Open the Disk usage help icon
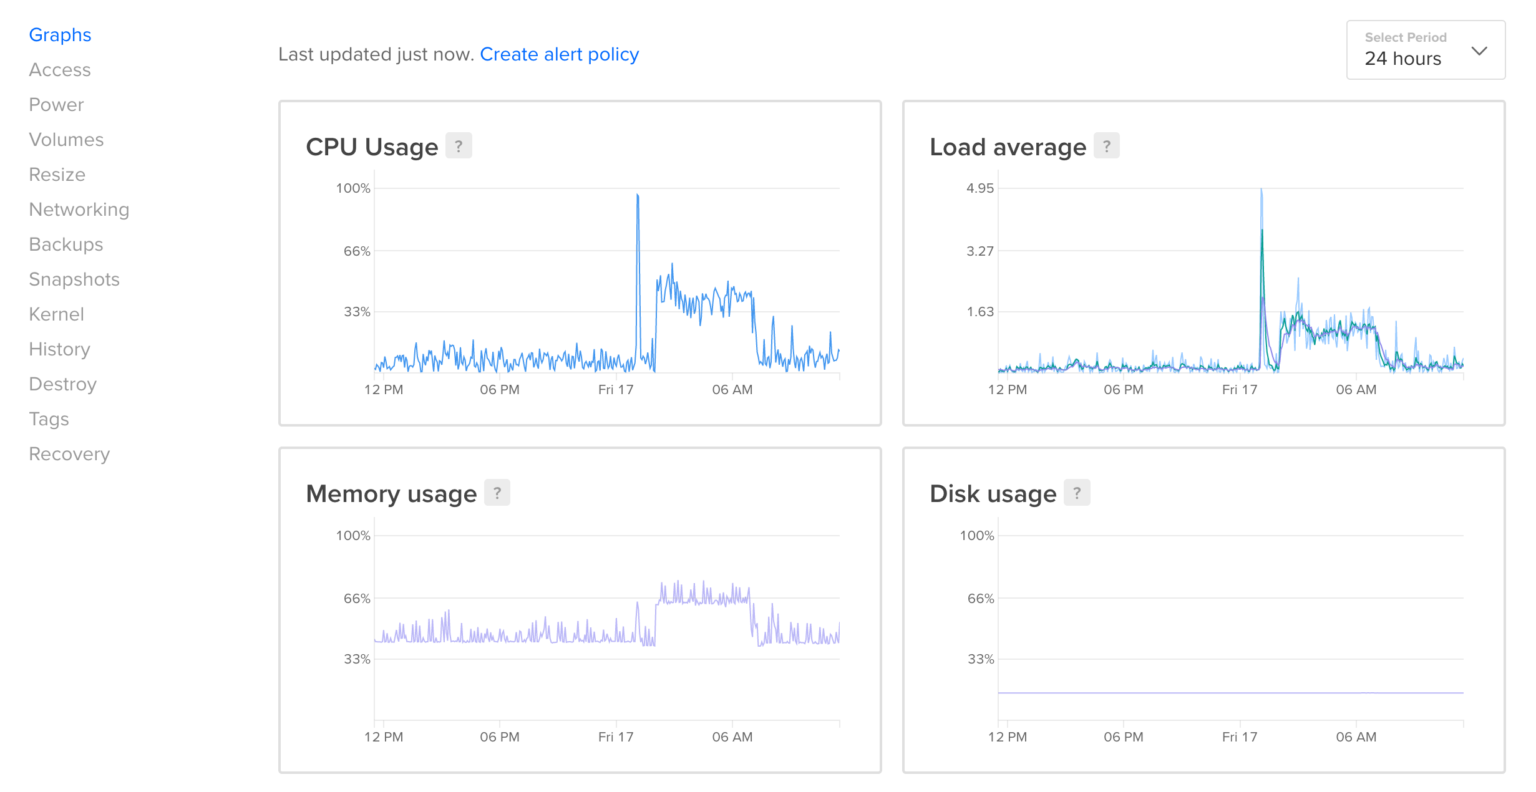The image size is (1536, 792). coord(1076,492)
